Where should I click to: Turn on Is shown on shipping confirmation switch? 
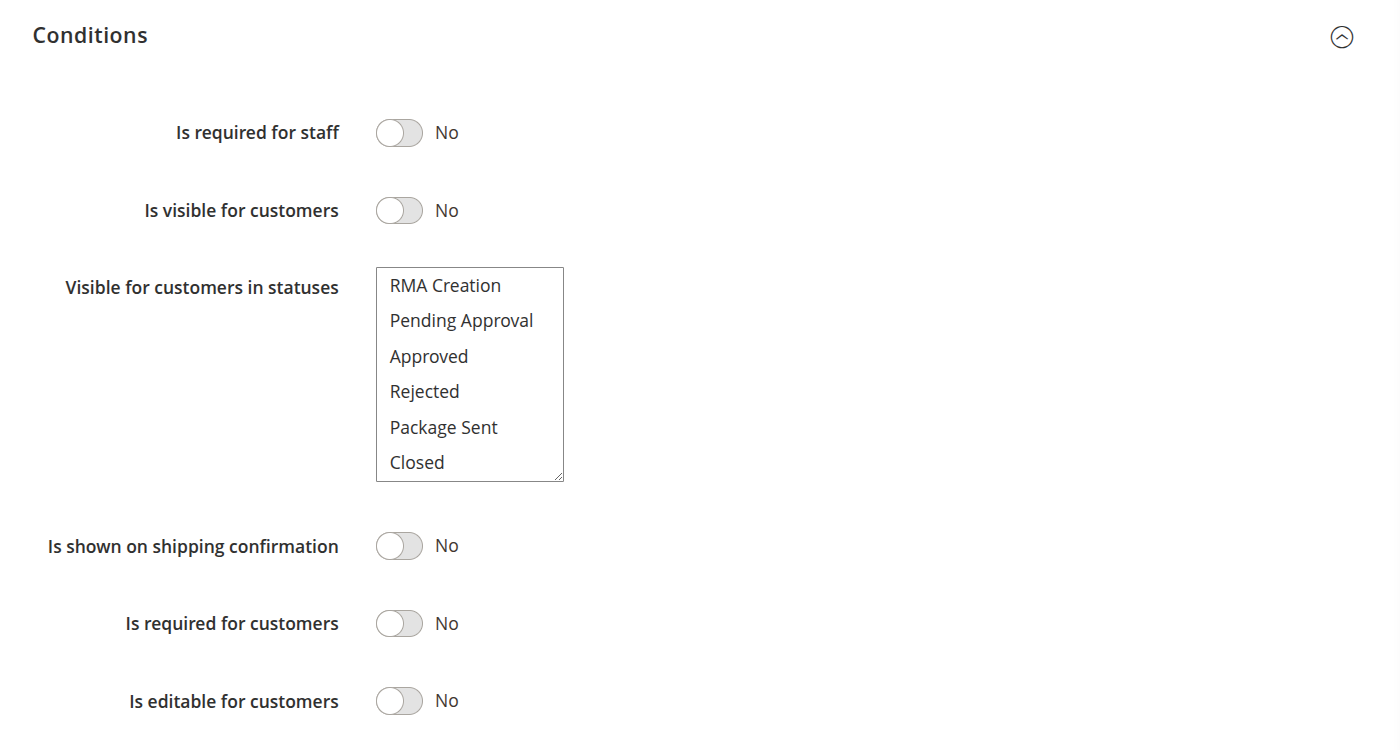coord(399,546)
